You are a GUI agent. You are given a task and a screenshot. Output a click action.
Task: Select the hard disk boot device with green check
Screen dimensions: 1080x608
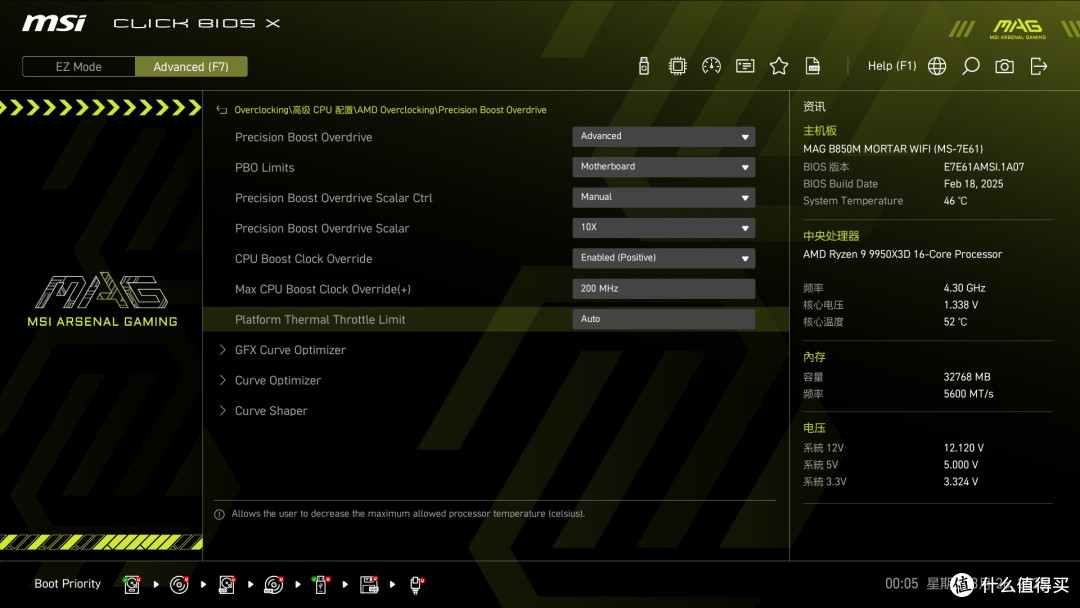[132, 585]
